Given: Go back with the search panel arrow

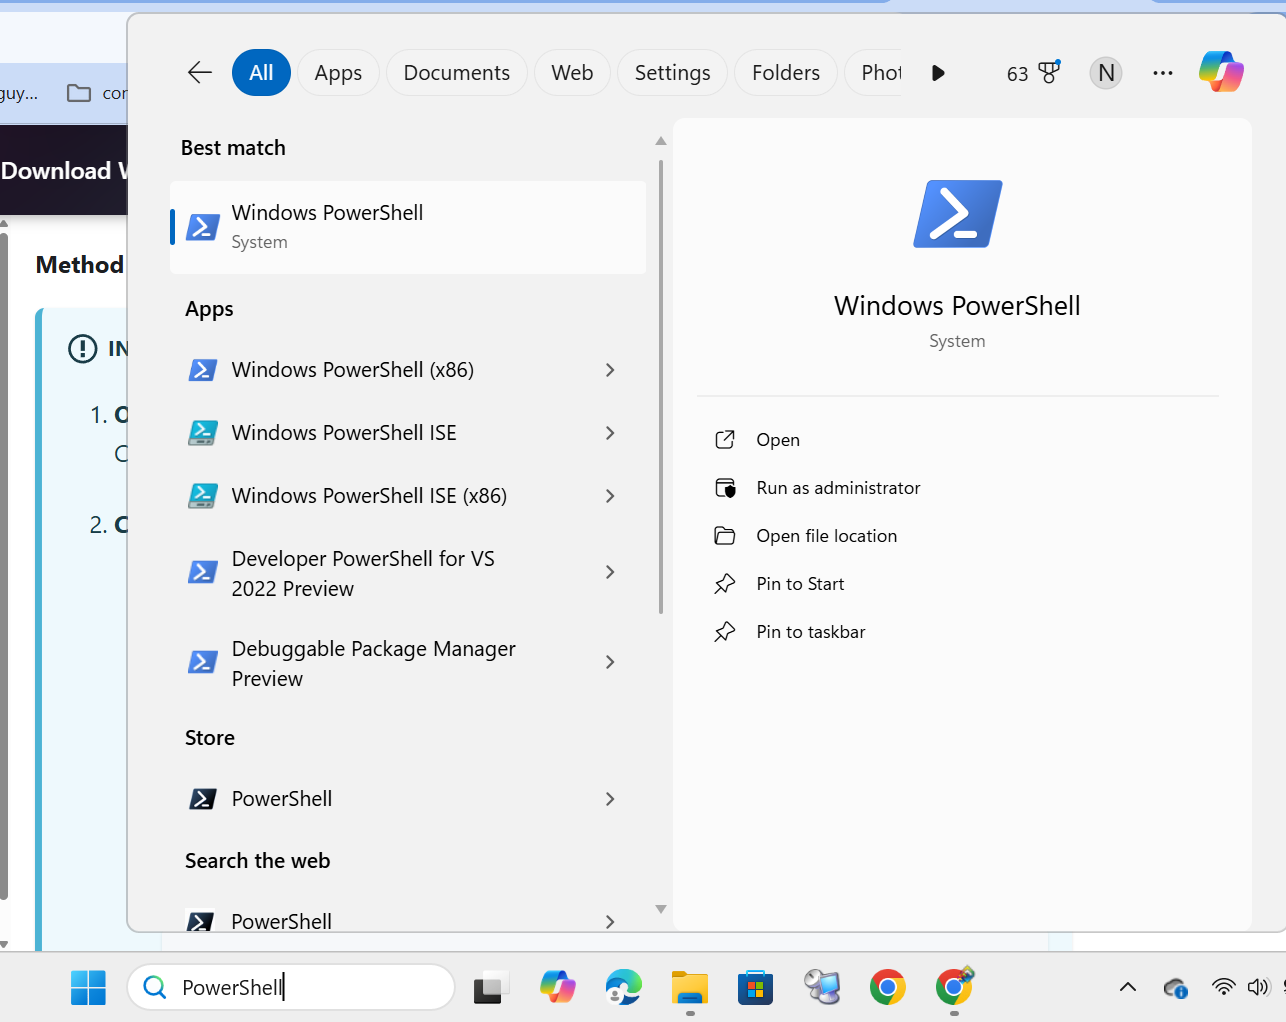Looking at the screenshot, I should click(200, 72).
